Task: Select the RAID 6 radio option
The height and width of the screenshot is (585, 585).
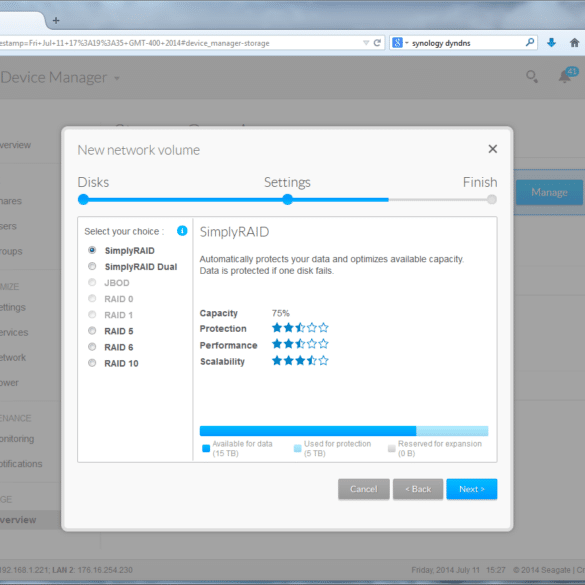Action: click(92, 347)
